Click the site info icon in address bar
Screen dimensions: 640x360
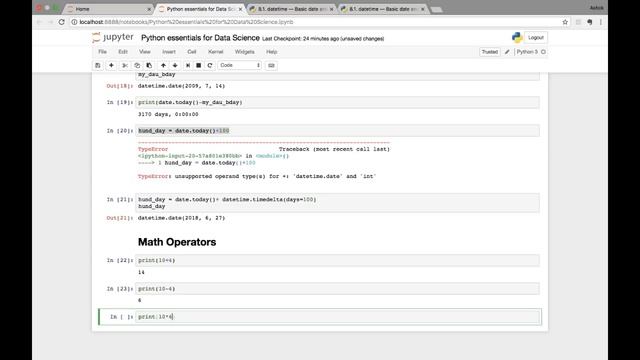coord(74,22)
